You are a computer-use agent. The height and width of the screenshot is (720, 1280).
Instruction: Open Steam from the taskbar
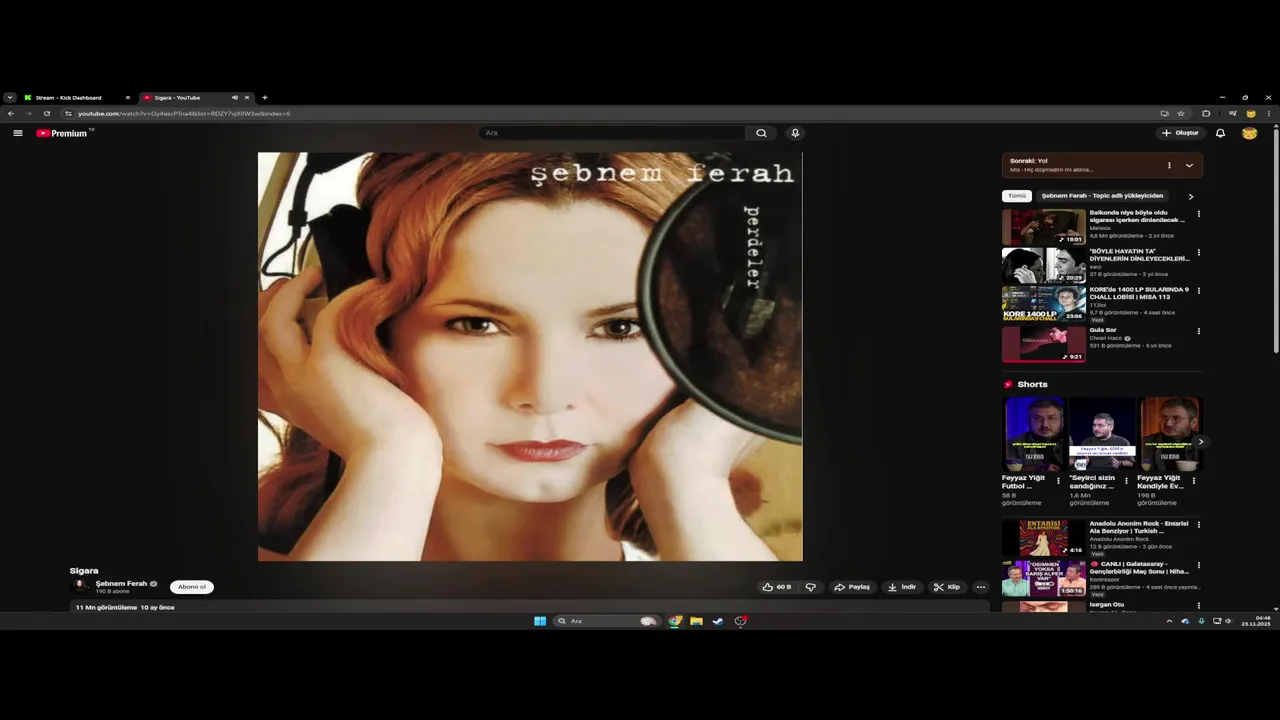717,621
